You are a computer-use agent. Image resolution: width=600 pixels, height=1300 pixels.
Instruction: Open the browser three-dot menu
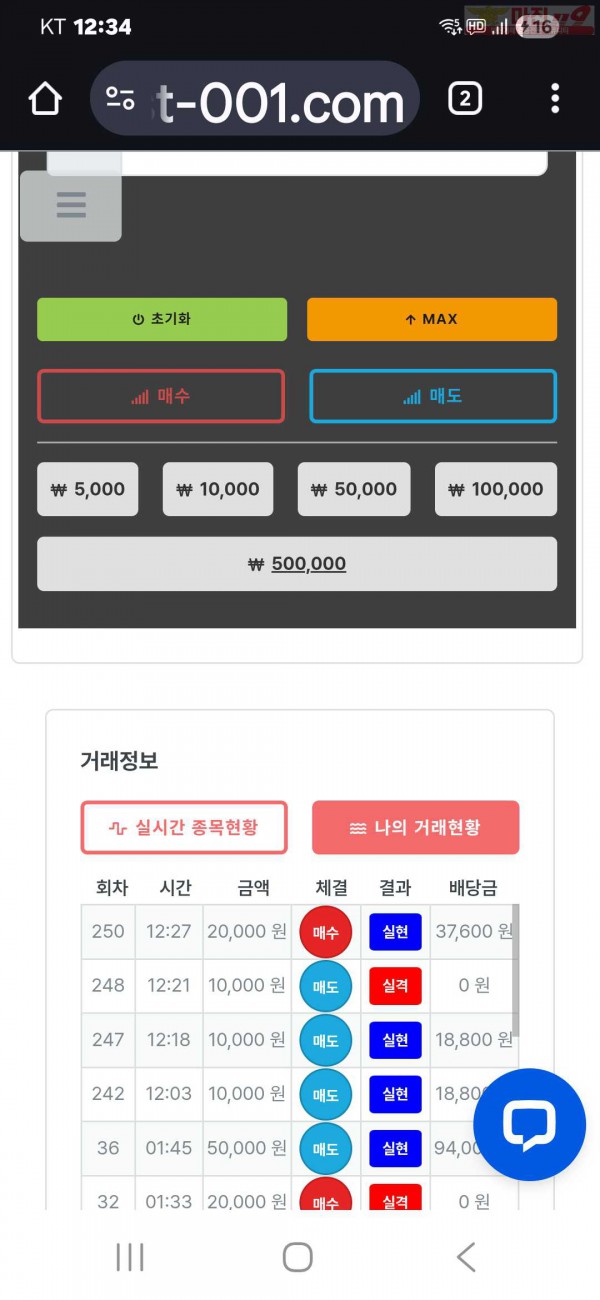coord(555,98)
